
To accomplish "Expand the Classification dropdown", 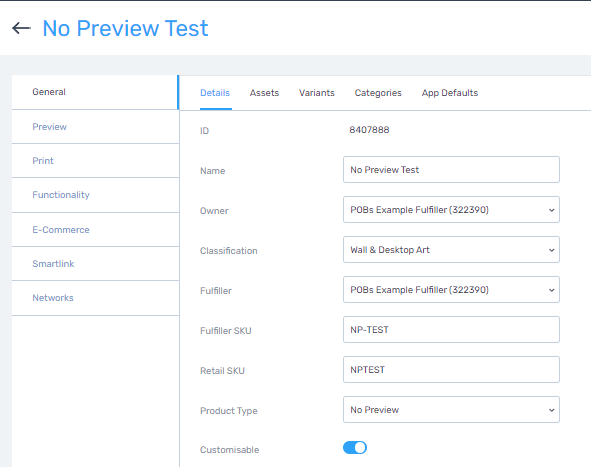I will tap(451, 250).
